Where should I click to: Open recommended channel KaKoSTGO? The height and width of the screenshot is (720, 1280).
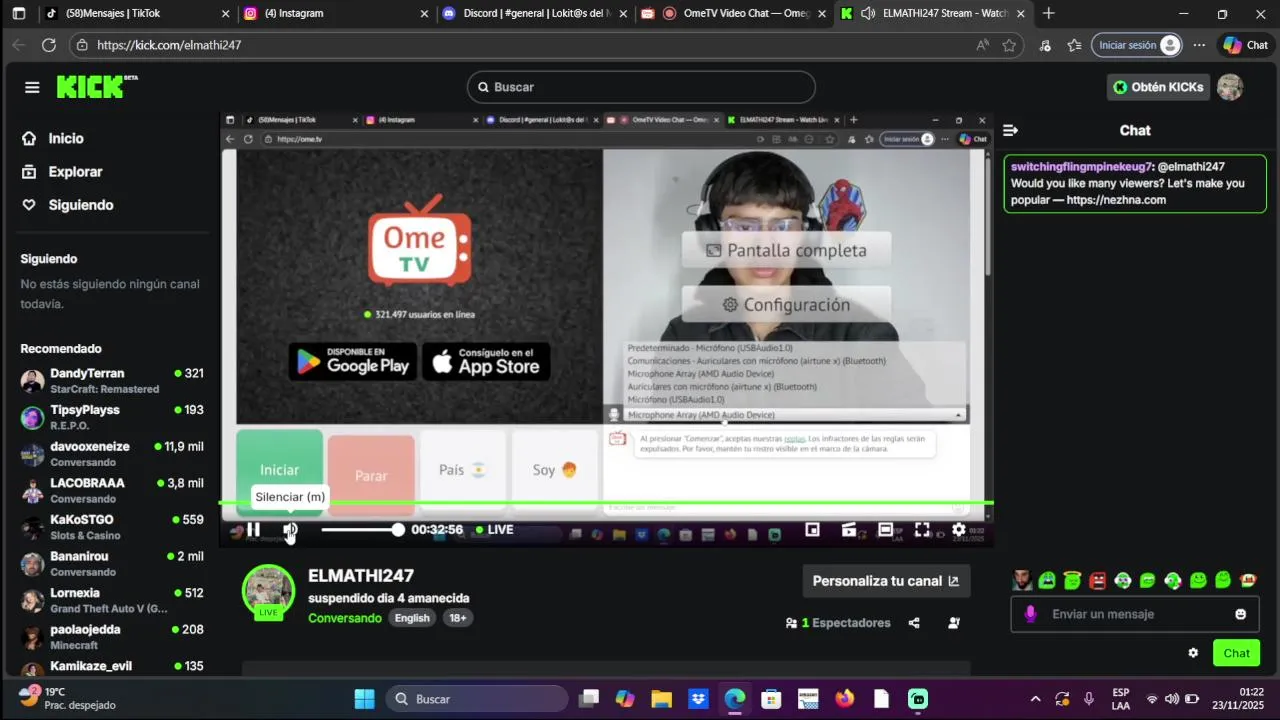click(112, 527)
